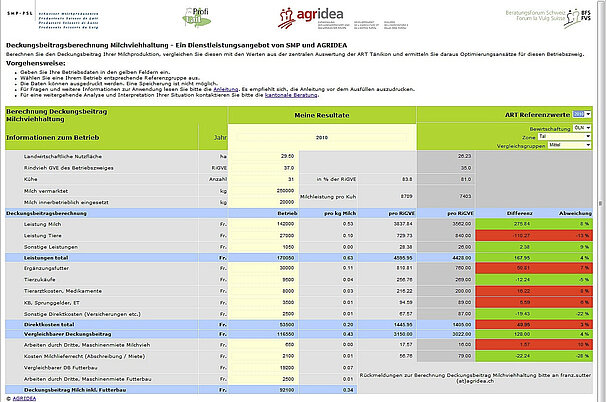The height and width of the screenshot is (402, 606).
Task: Click the Ergänzungsfutter amount field
Action: [270, 268]
